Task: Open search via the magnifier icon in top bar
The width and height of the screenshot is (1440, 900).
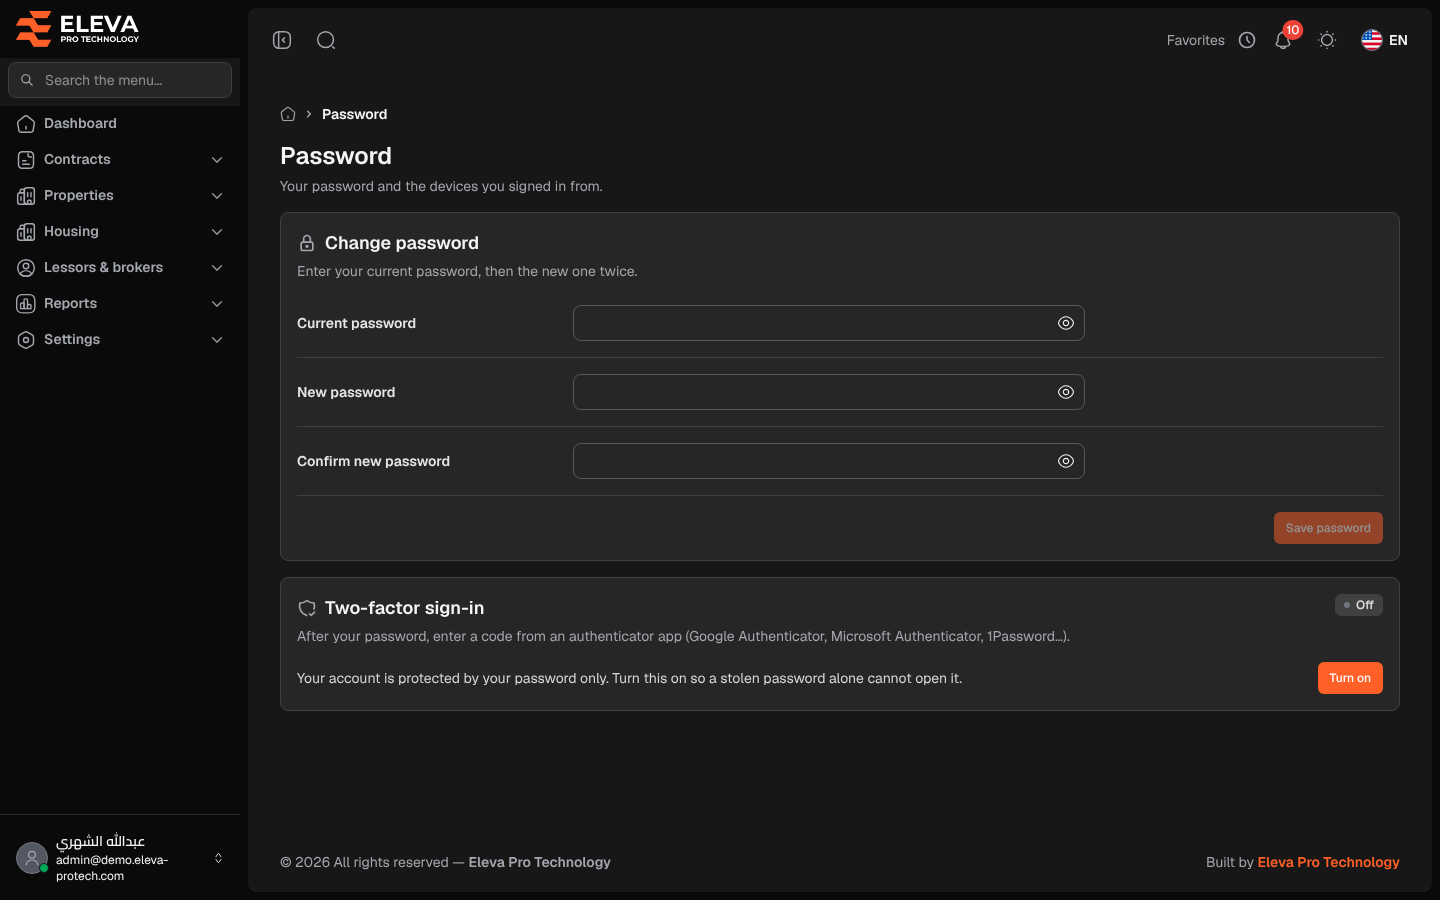Action: pyautogui.click(x=326, y=40)
